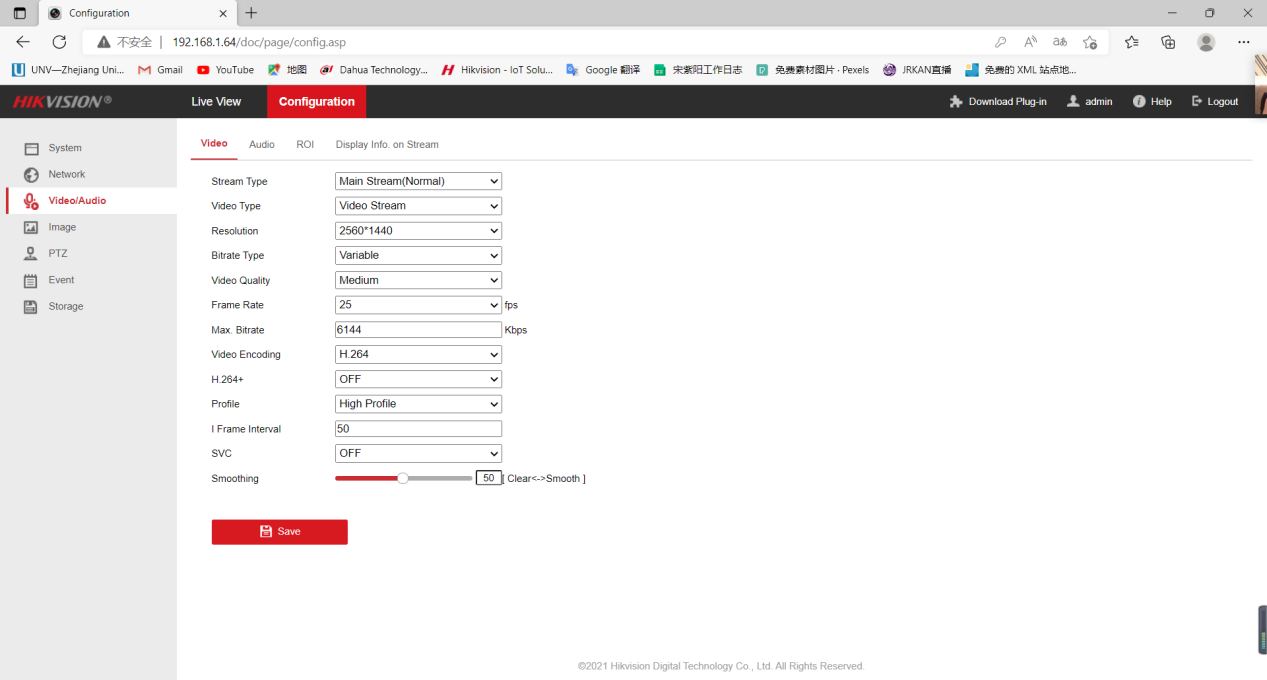The height and width of the screenshot is (680, 1267).
Task: Open the Favorites list icon
Action: coord(1131,42)
